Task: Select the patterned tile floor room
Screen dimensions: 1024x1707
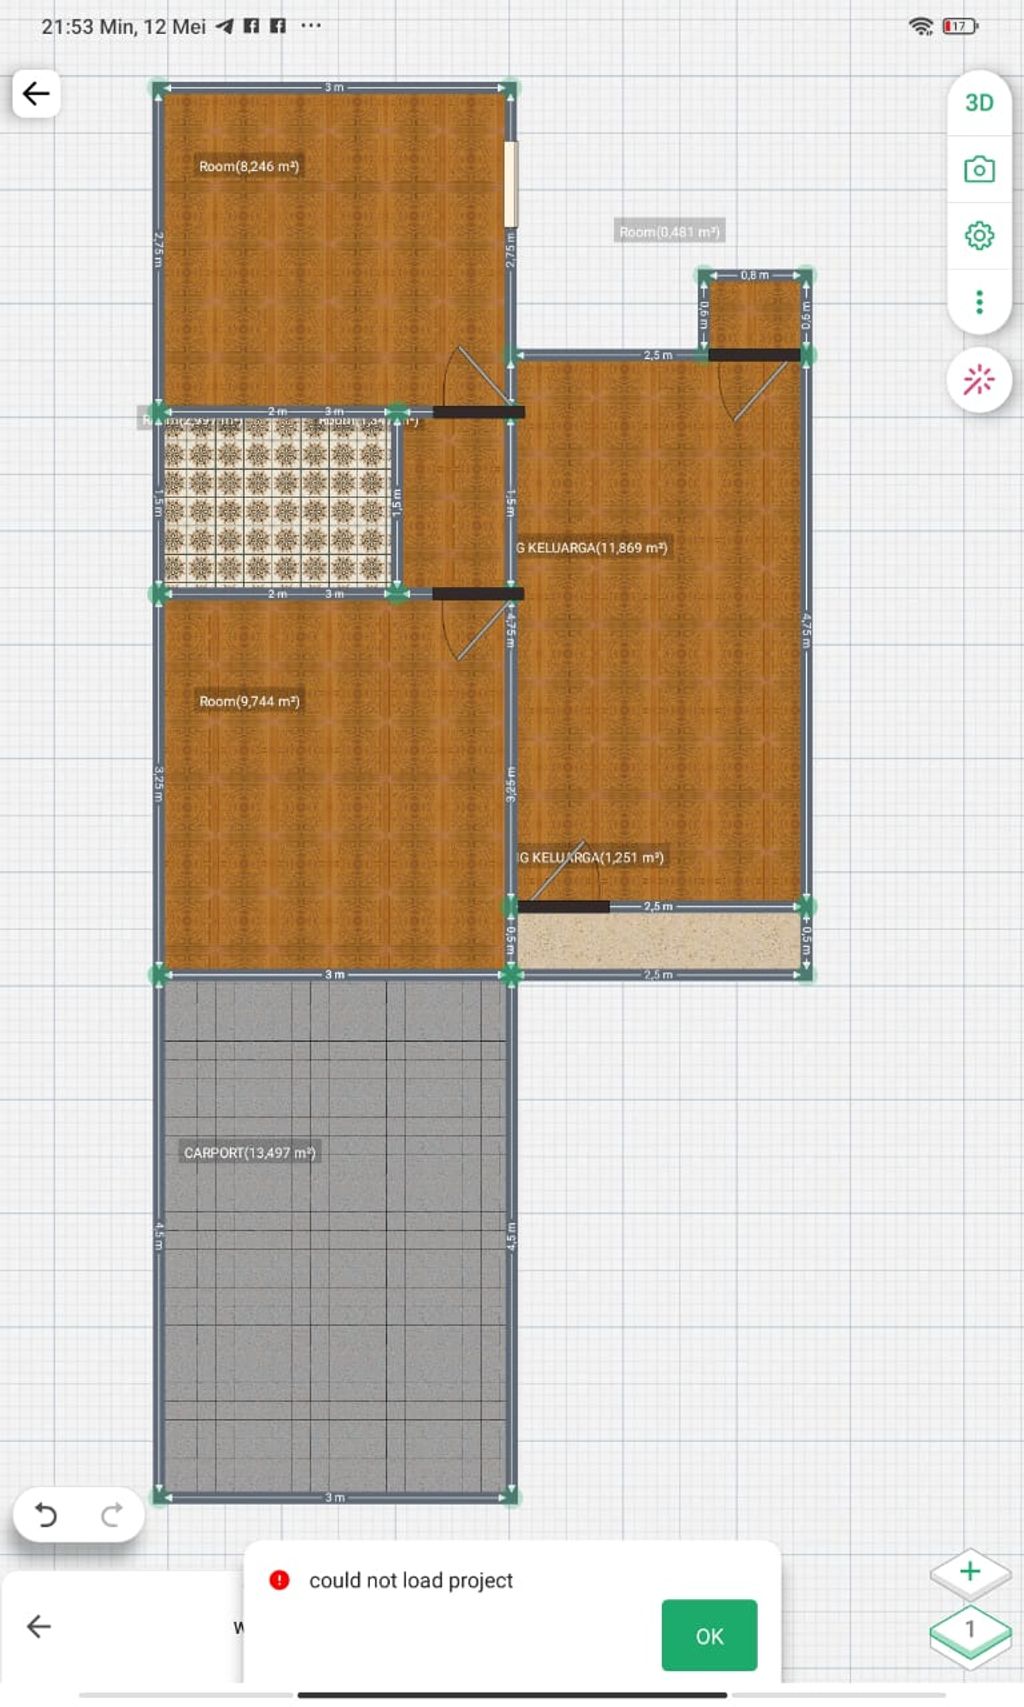Action: 277,503
